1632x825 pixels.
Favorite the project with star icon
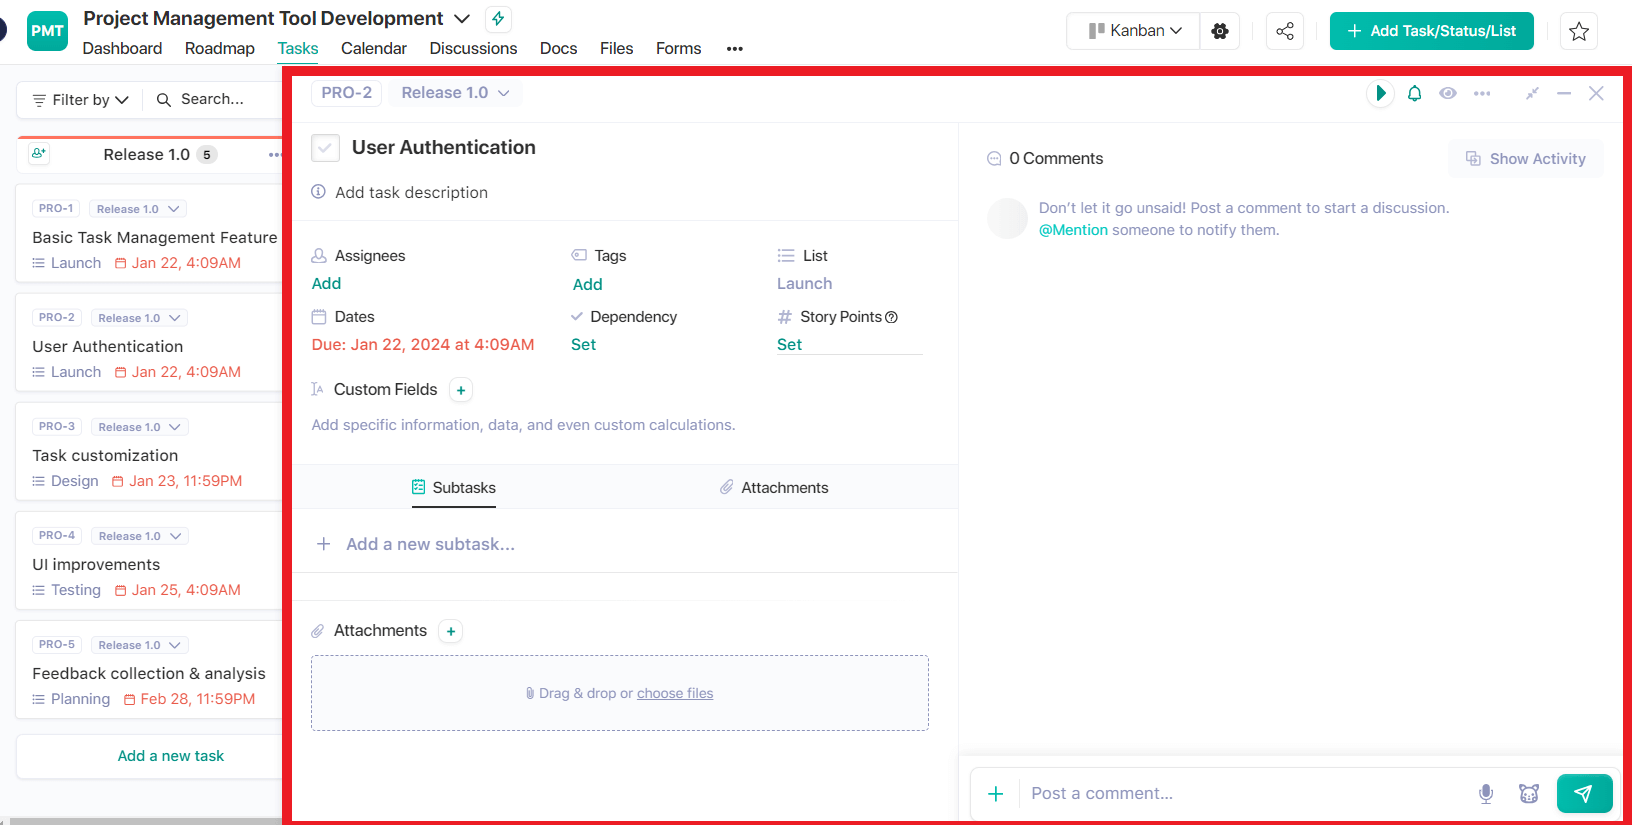point(1579,31)
